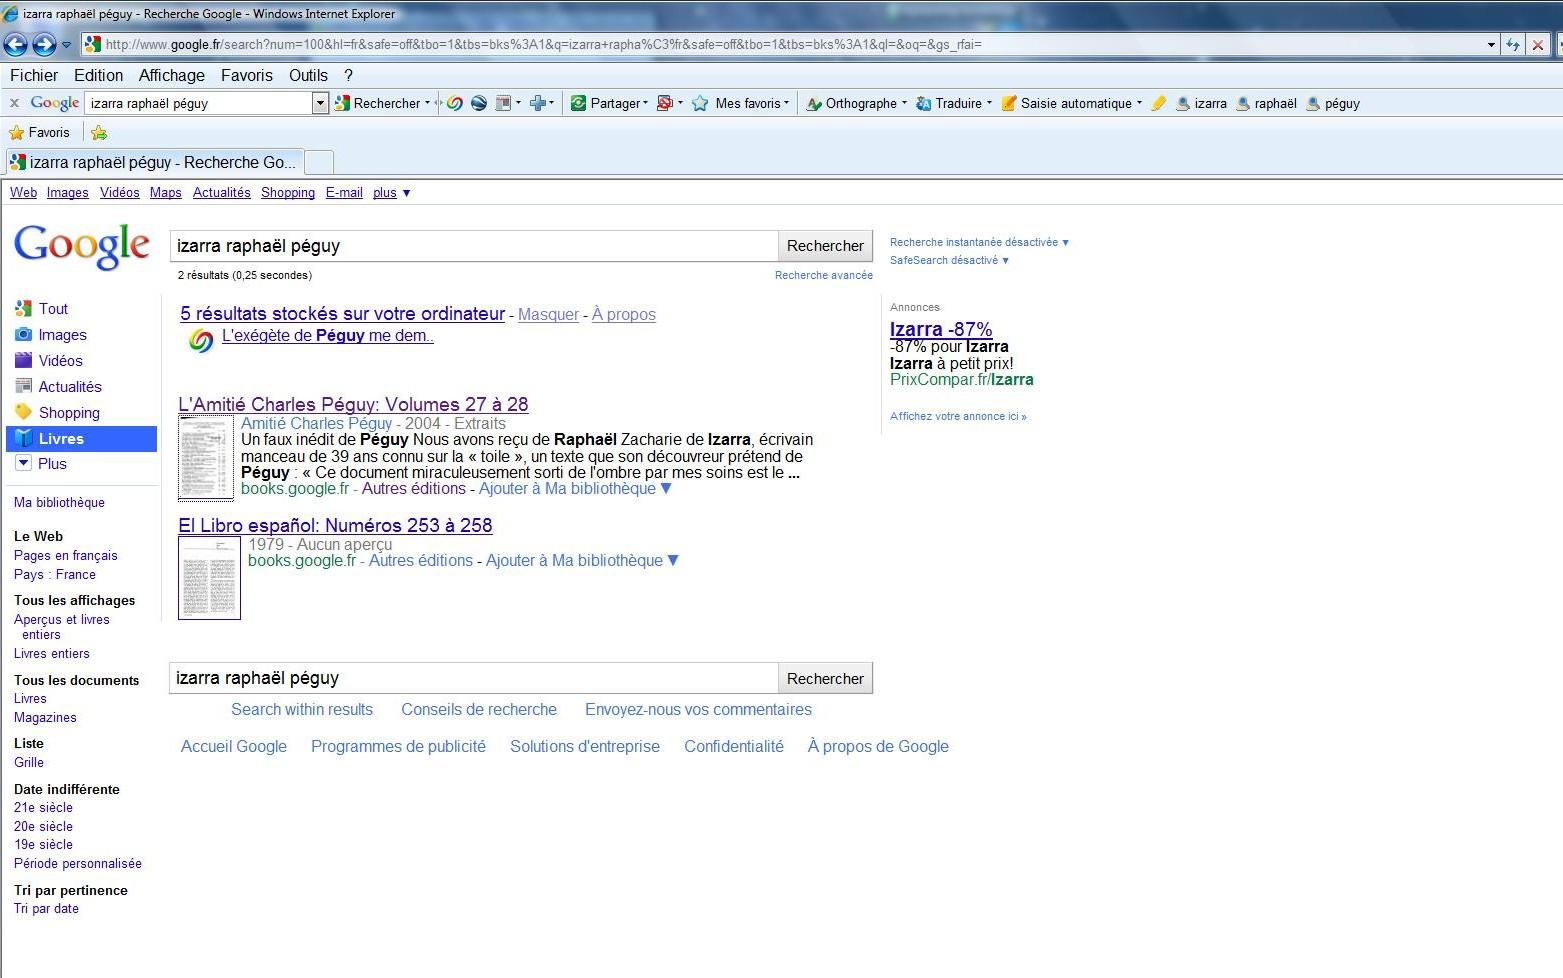1563x978 pixels.
Task: Click Saisie automatique autofill button
Action: point(1070,103)
